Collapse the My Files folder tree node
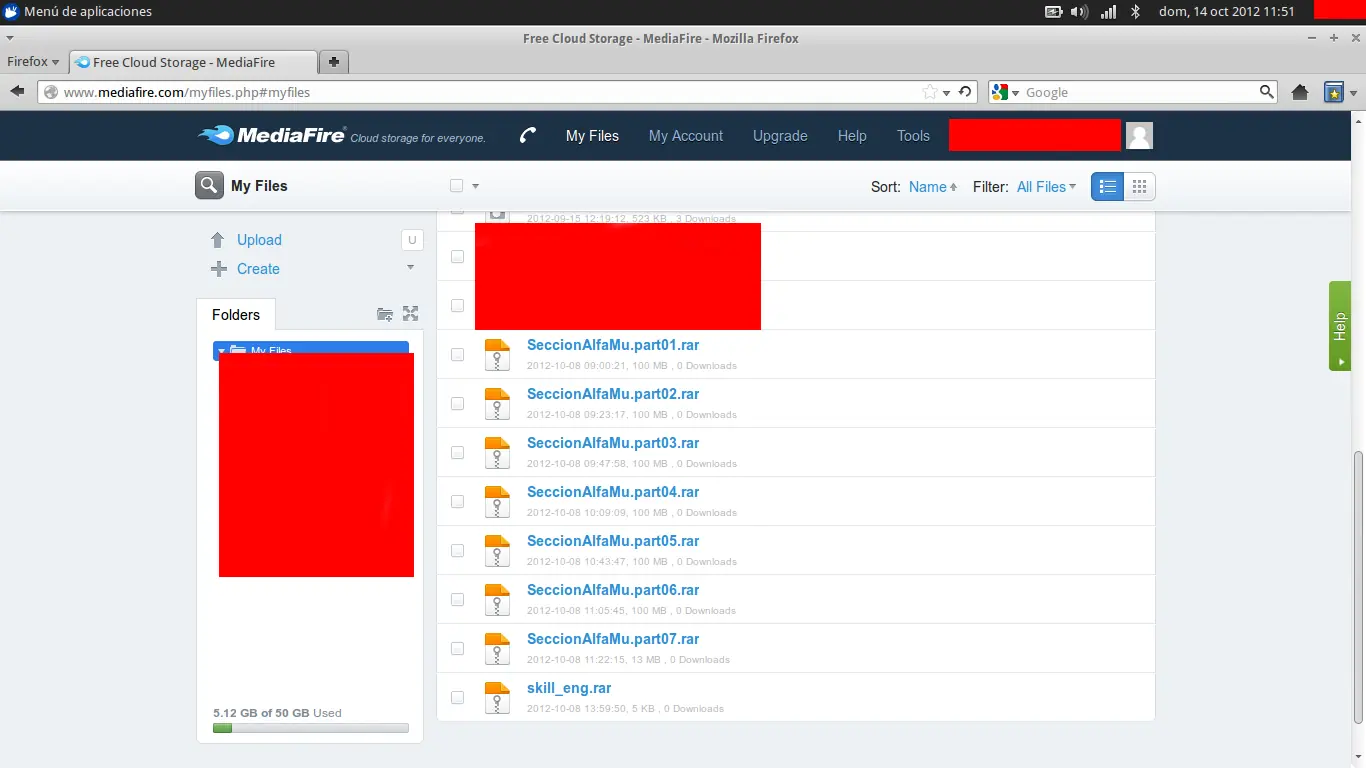This screenshot has width=1366, height=768. pos(221,350)
